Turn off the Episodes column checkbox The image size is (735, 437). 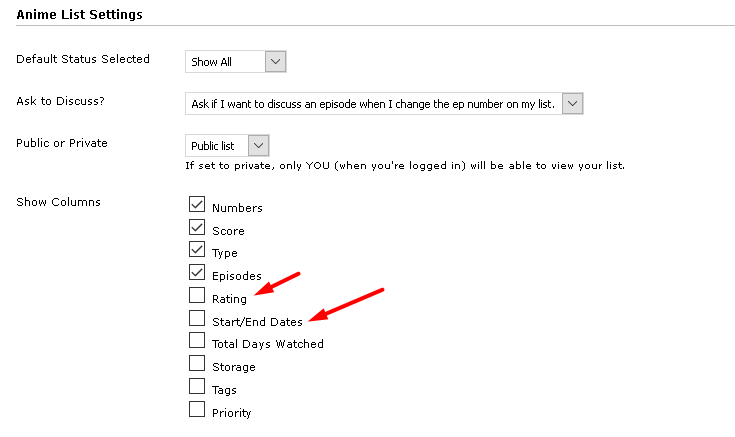tap(197, 272)
